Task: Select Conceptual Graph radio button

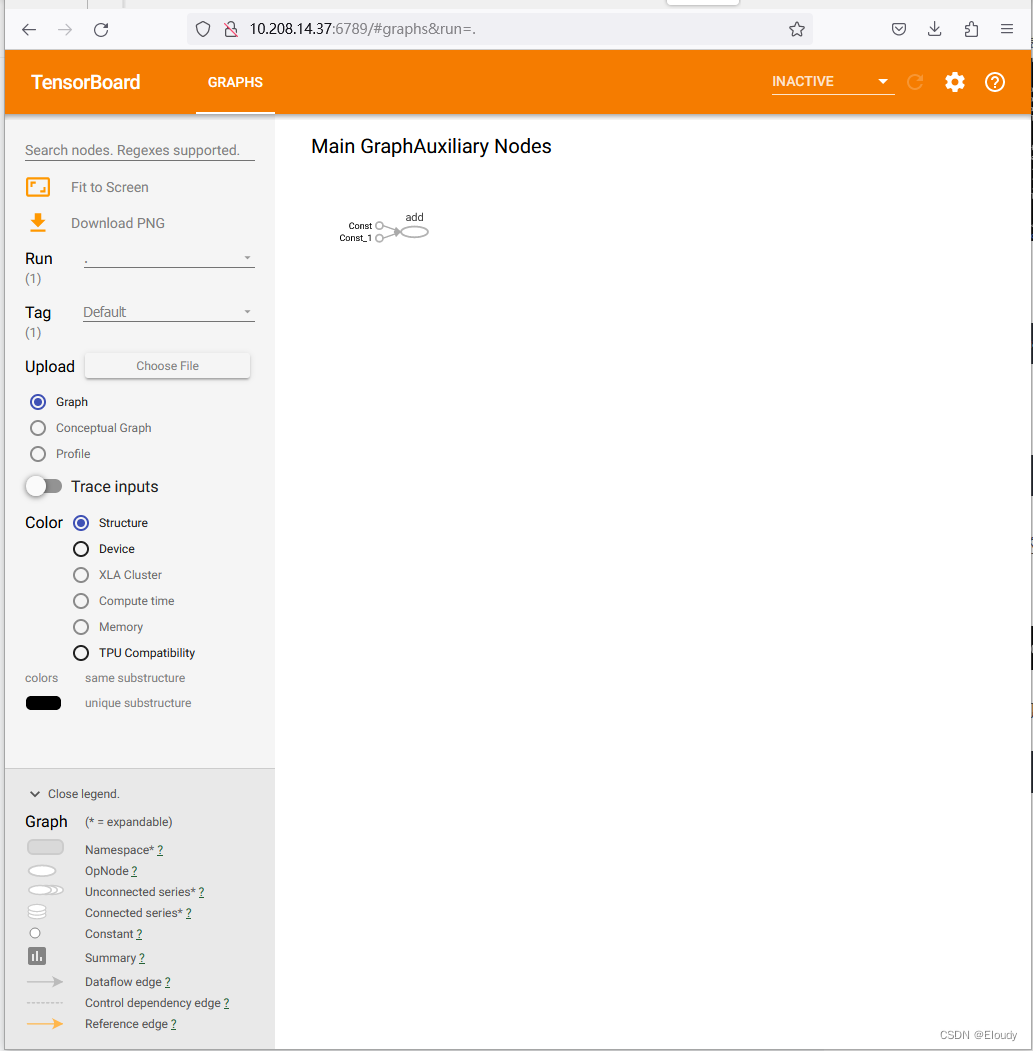Action: coord(36,427)
